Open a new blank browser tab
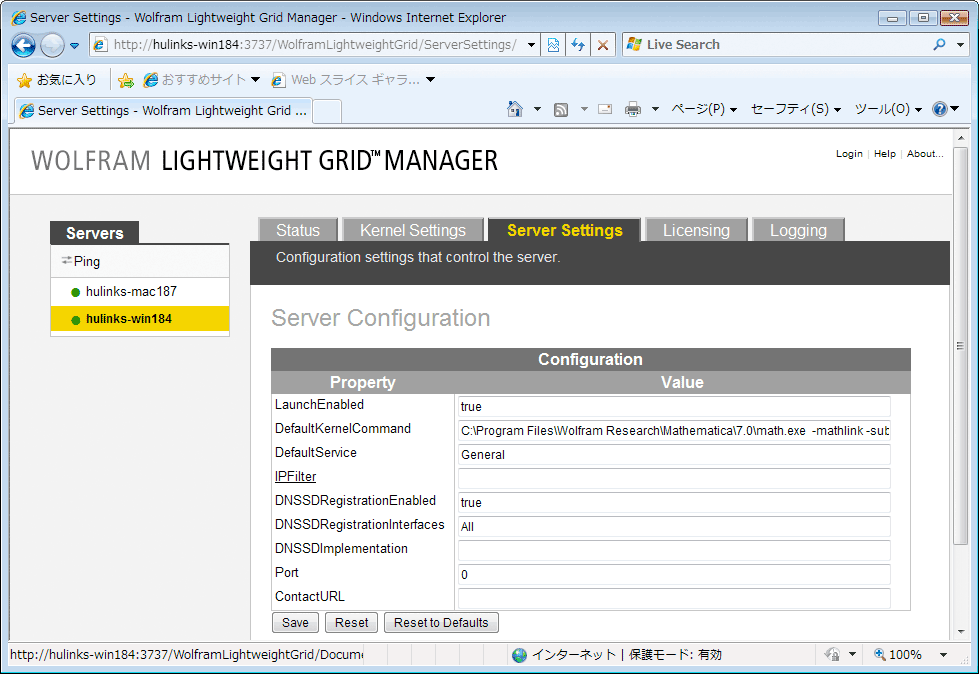The image size is (979, 674). coord(327,111)
